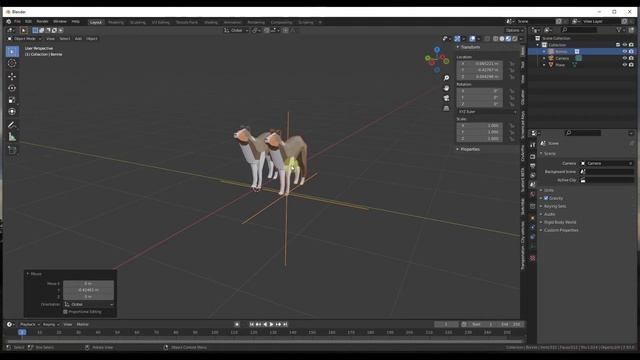Open the Output properties tab icon

[x=532, y=166]
